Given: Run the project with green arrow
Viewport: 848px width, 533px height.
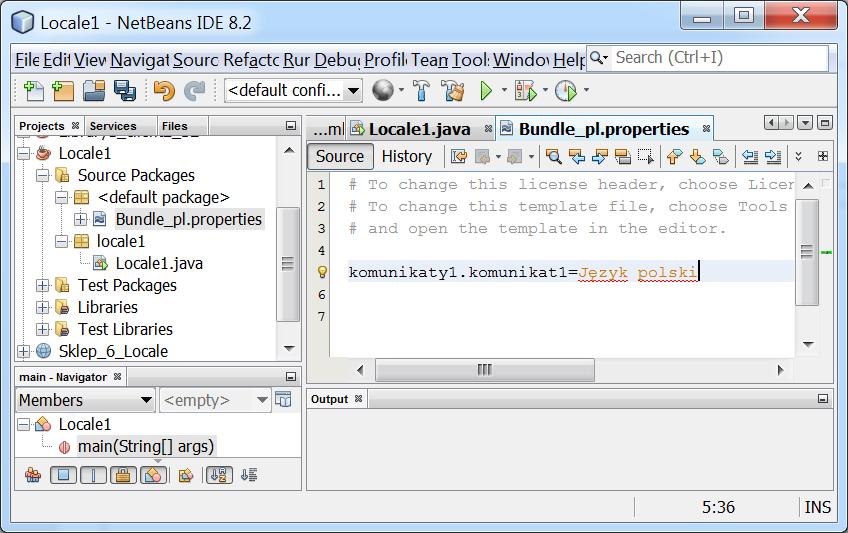Looking at the screenshot, I should pos(486,90).
